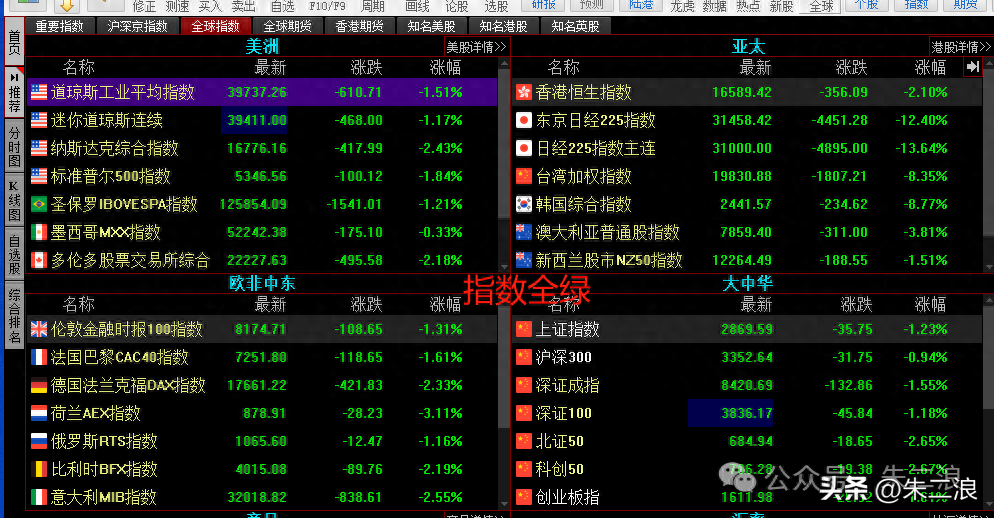Click the Australia flag beside 澳大利亚普通股指数
The image size is (994, 518).
click(x=524, y=232)
